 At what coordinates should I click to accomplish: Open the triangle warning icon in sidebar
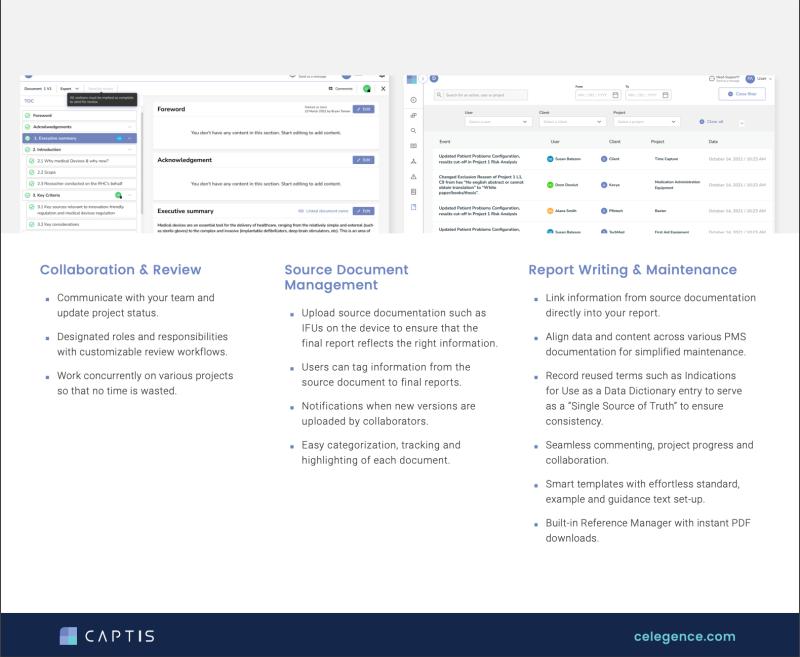coord(413,176)
